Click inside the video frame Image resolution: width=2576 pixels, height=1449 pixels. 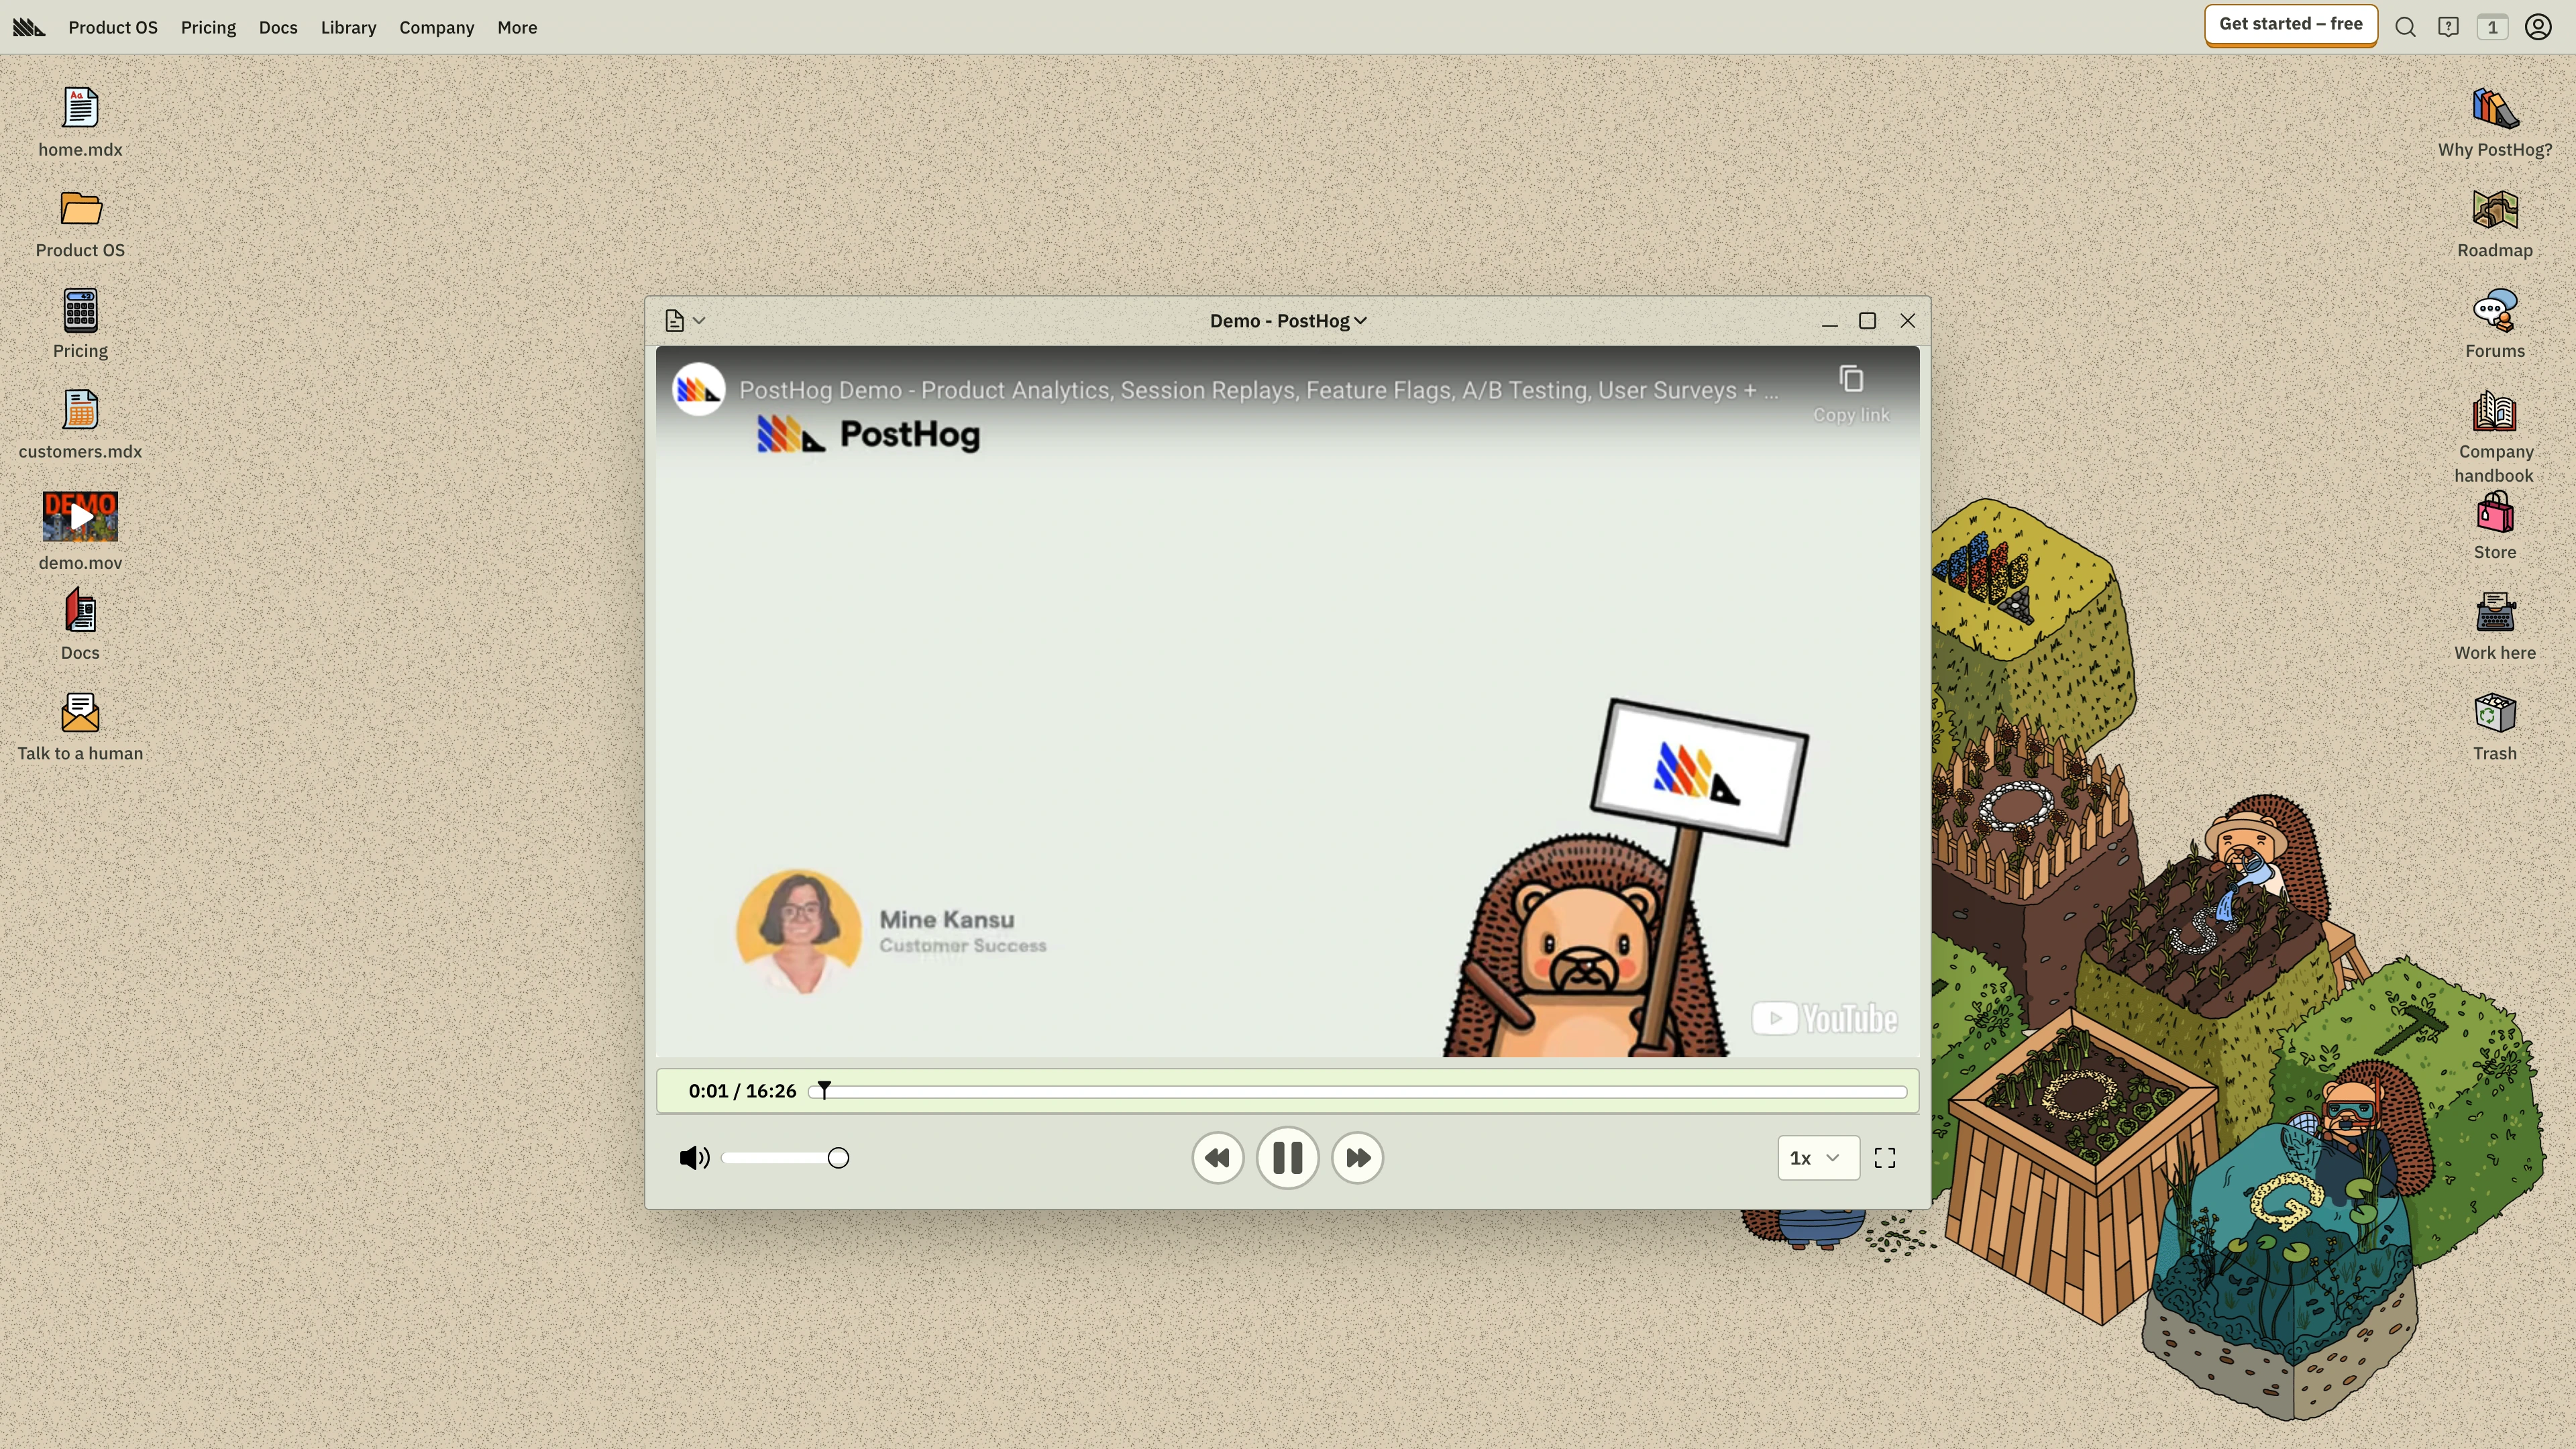pos(1288,702)
